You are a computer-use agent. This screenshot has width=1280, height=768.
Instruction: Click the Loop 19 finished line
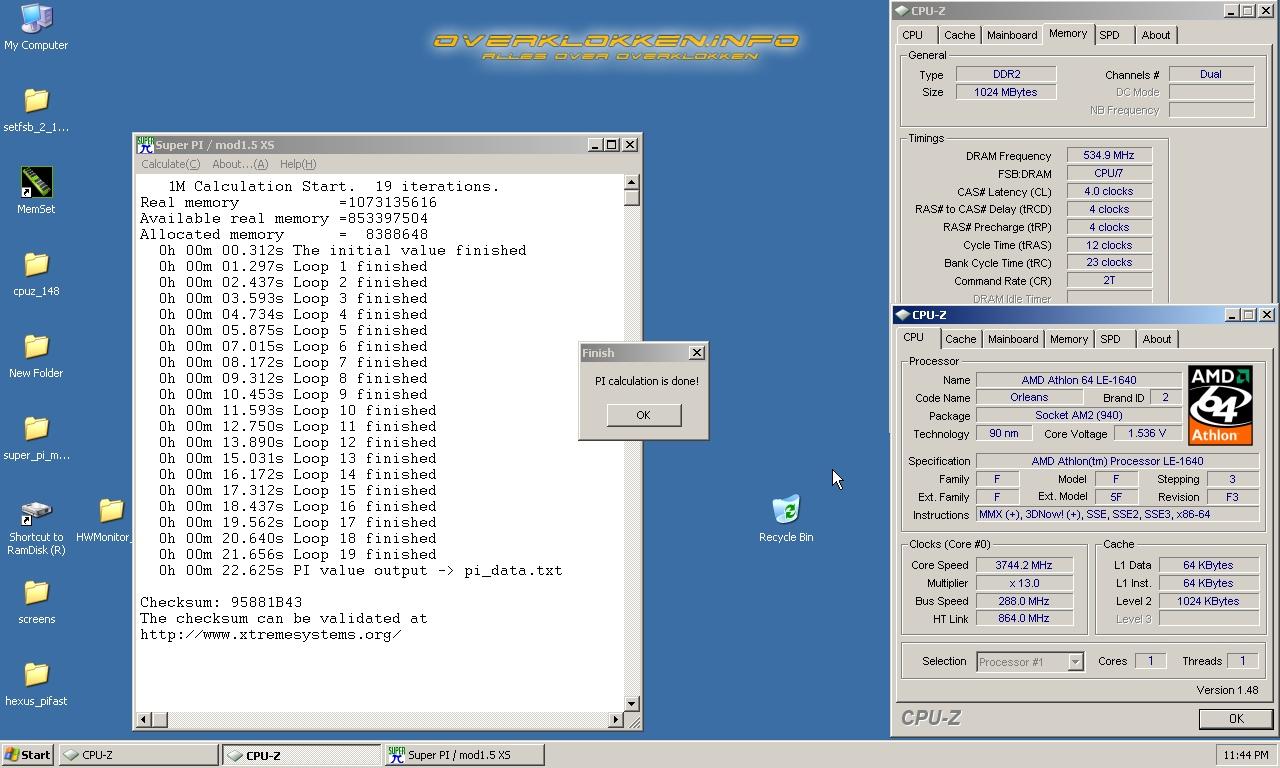point(298,555)
